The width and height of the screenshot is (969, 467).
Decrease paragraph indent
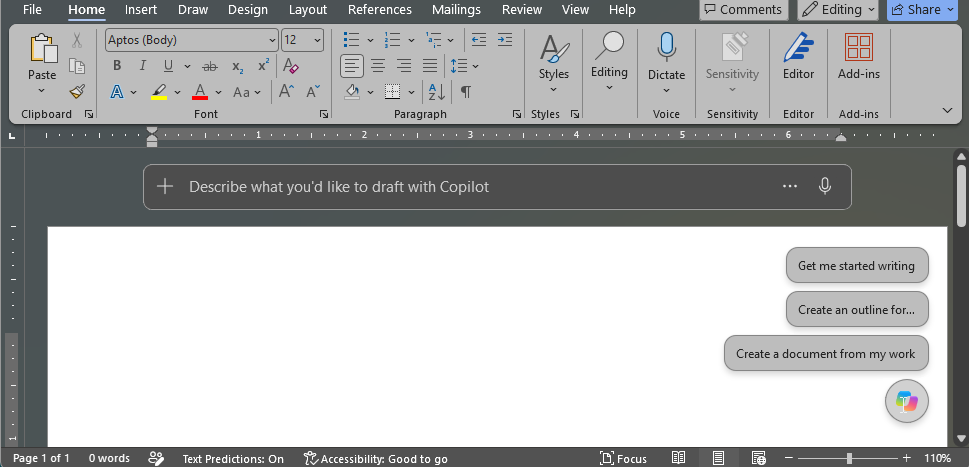click(x=479, y=40)
